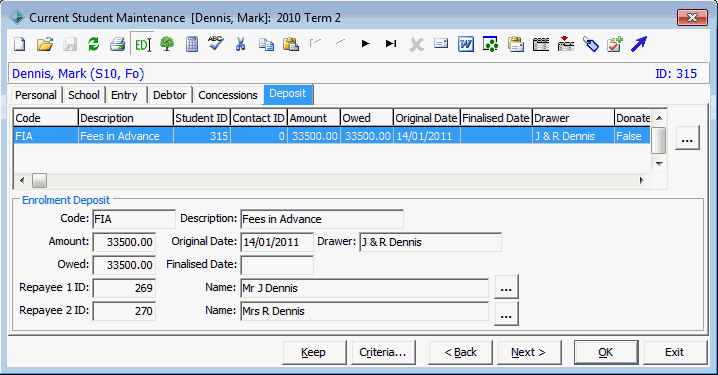
Task: Click the Drawer field 'J & R Dennis'
Action: tap(430, 242)
